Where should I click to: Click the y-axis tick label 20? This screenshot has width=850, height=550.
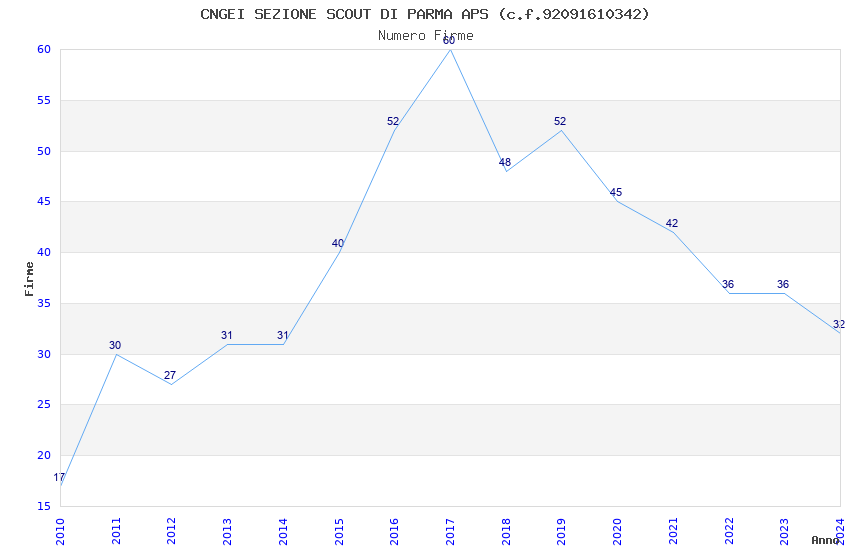click(44, 455)
